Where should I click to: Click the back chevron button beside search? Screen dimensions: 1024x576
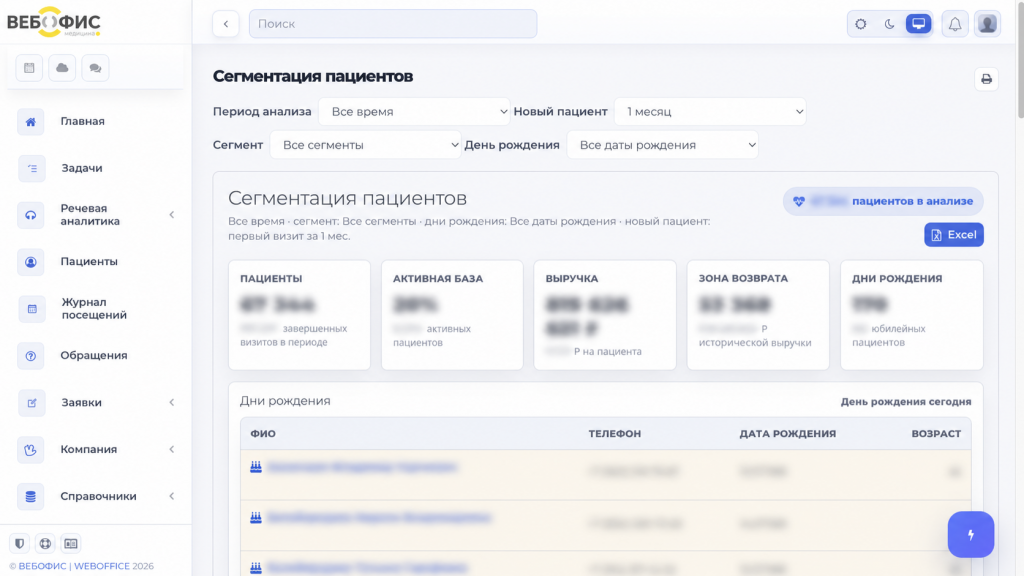coord(226,24)
